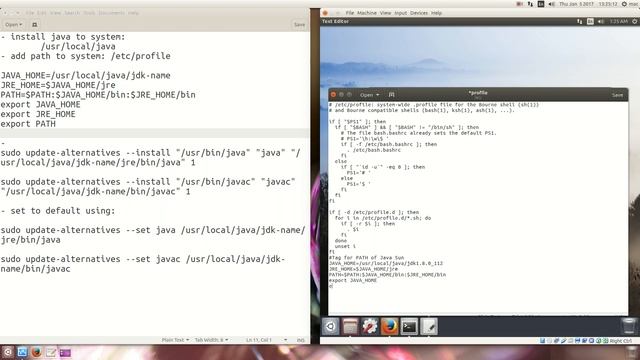Open the Files cabinet icon in VM dock
The width and height of the screenshot is (640, 360).
350,327
